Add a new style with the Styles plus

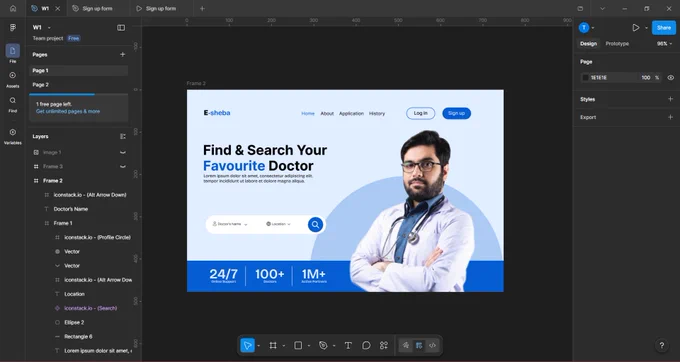point(670,99)
